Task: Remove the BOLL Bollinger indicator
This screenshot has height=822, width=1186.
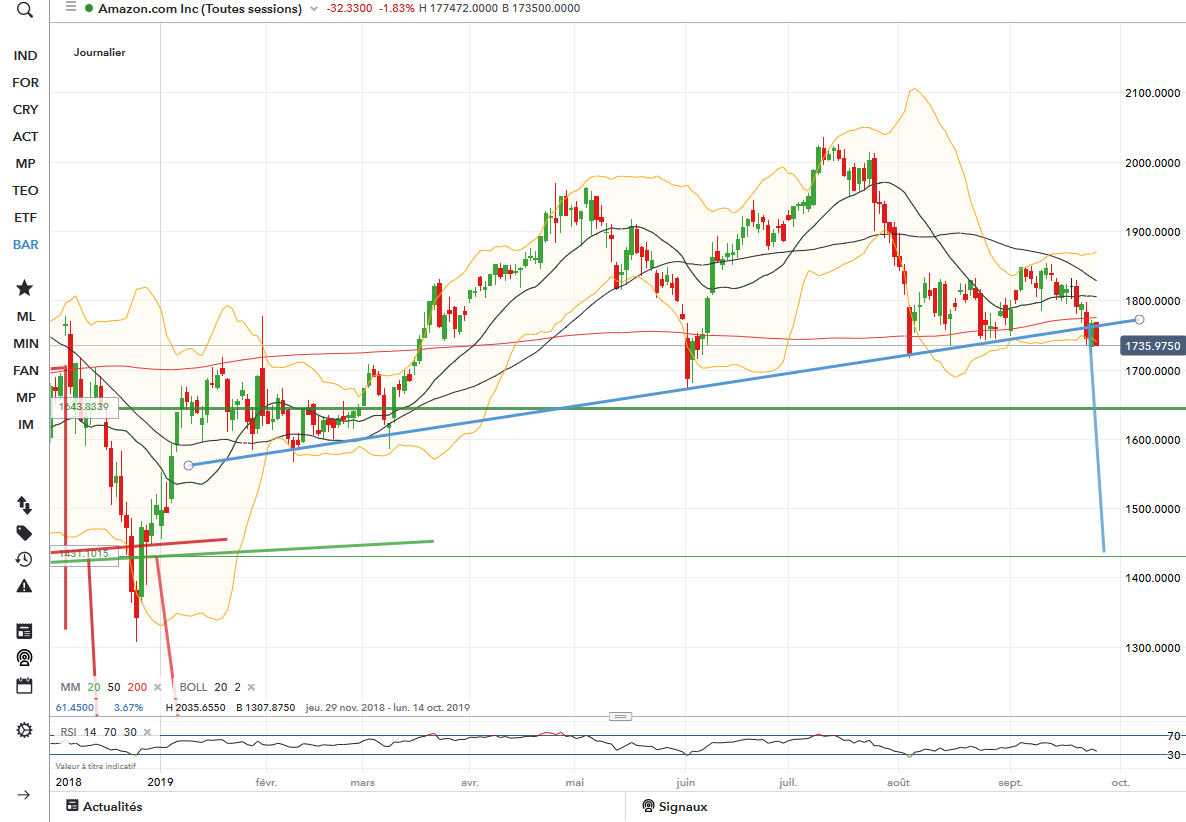Action: click(x=251, y=687)
